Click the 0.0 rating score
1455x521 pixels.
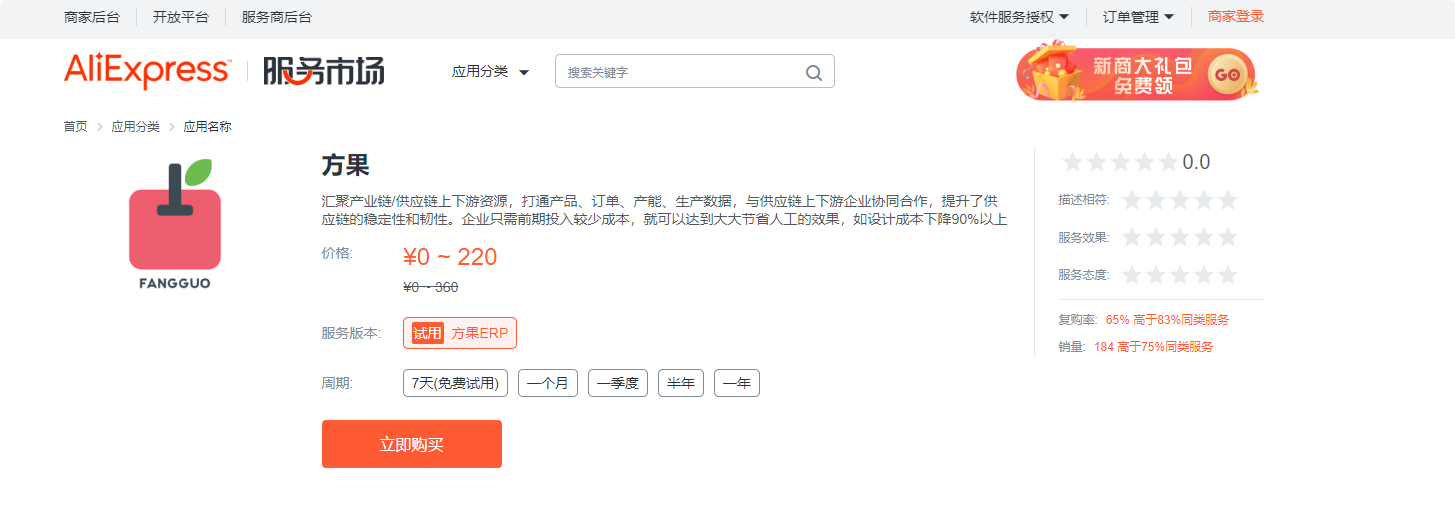click(1196, 162)
